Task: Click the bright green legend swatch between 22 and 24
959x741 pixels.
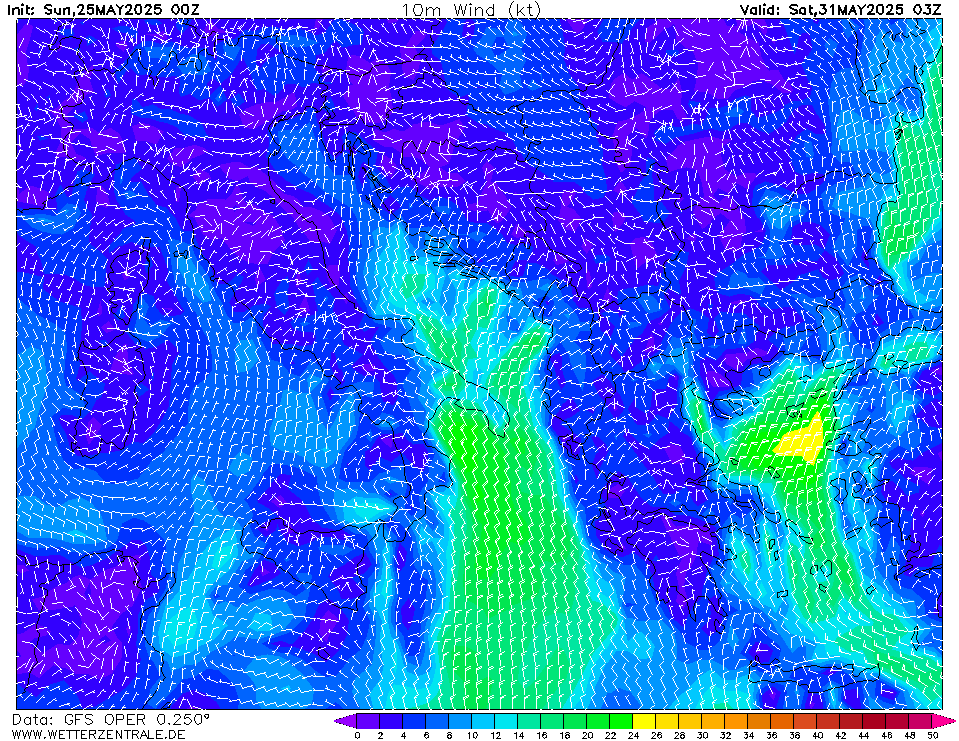Action: pyautogui.click(x=621, y=721)
